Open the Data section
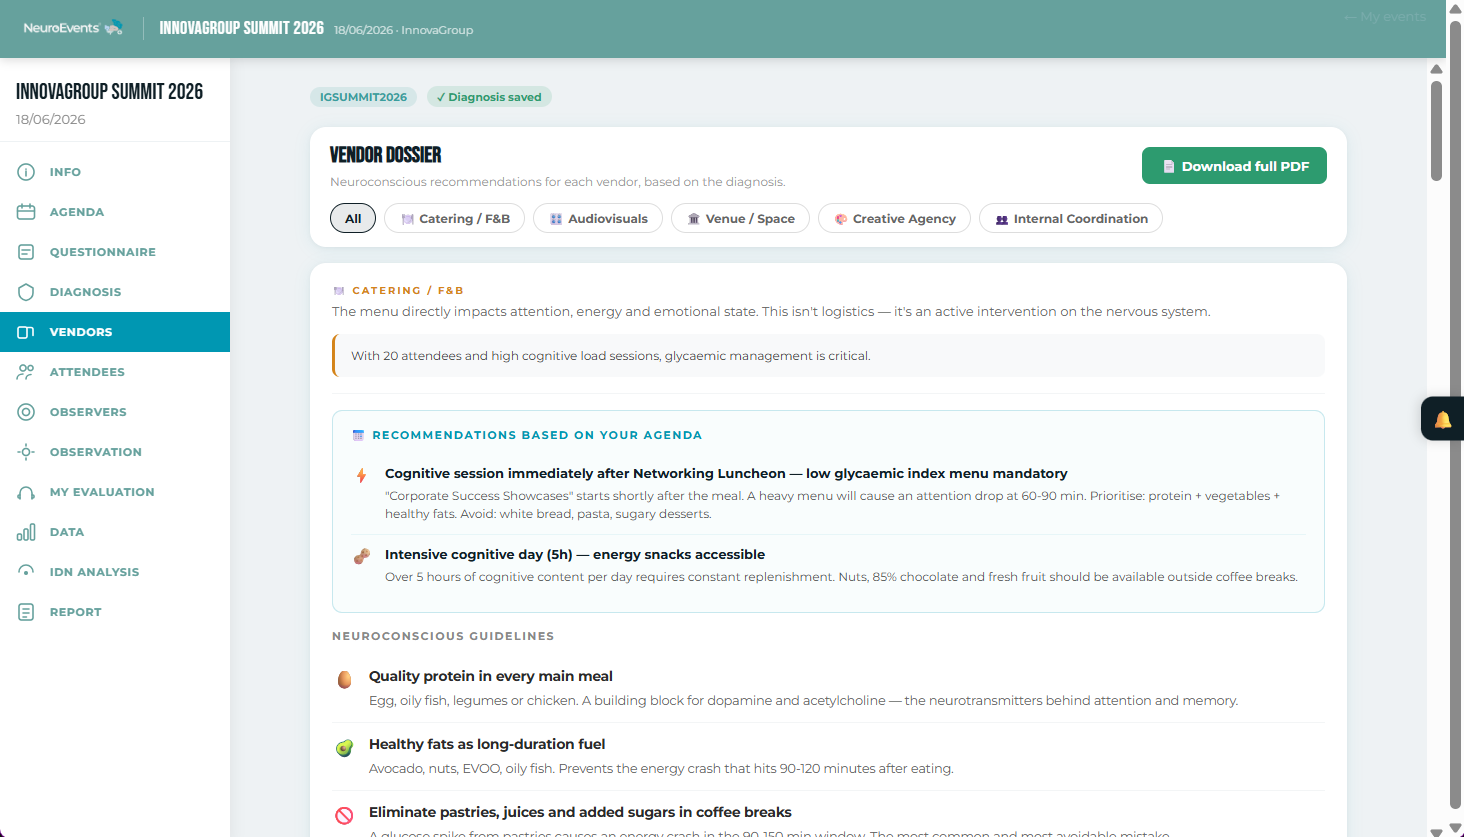The width and height of the screenshot is (1464, 837). tap(115, 532)
